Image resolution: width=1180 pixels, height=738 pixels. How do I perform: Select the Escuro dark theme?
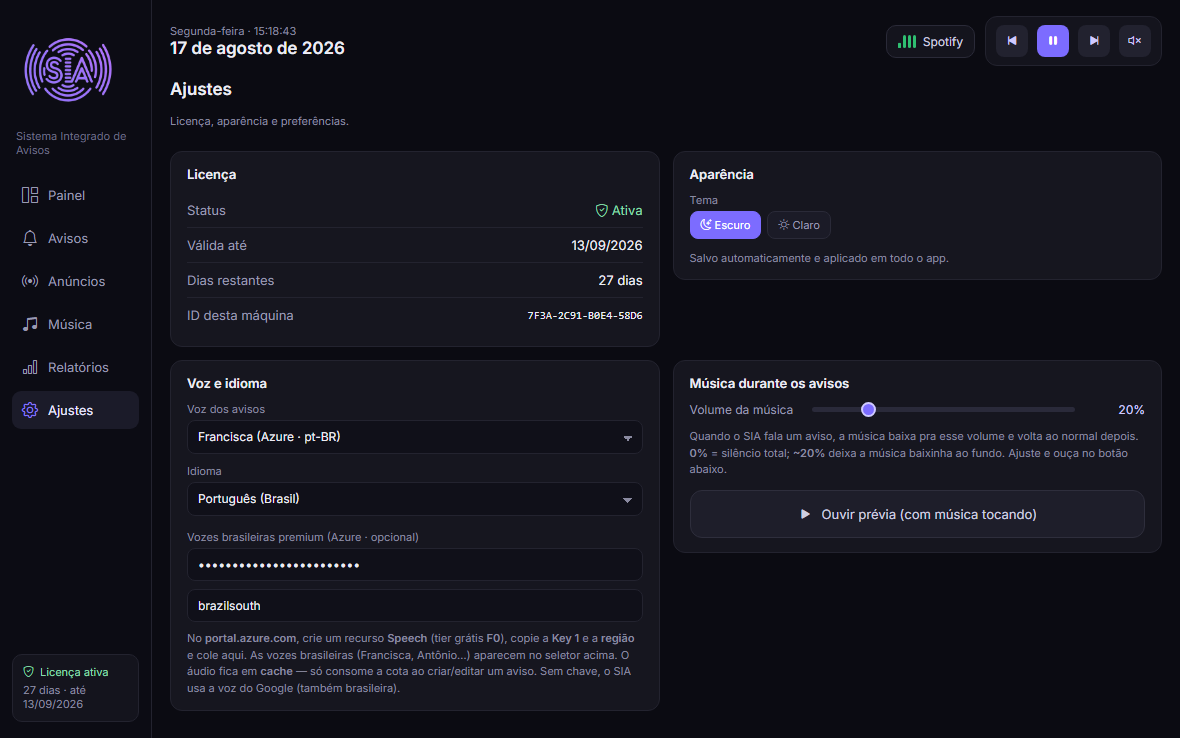(725, 225)
